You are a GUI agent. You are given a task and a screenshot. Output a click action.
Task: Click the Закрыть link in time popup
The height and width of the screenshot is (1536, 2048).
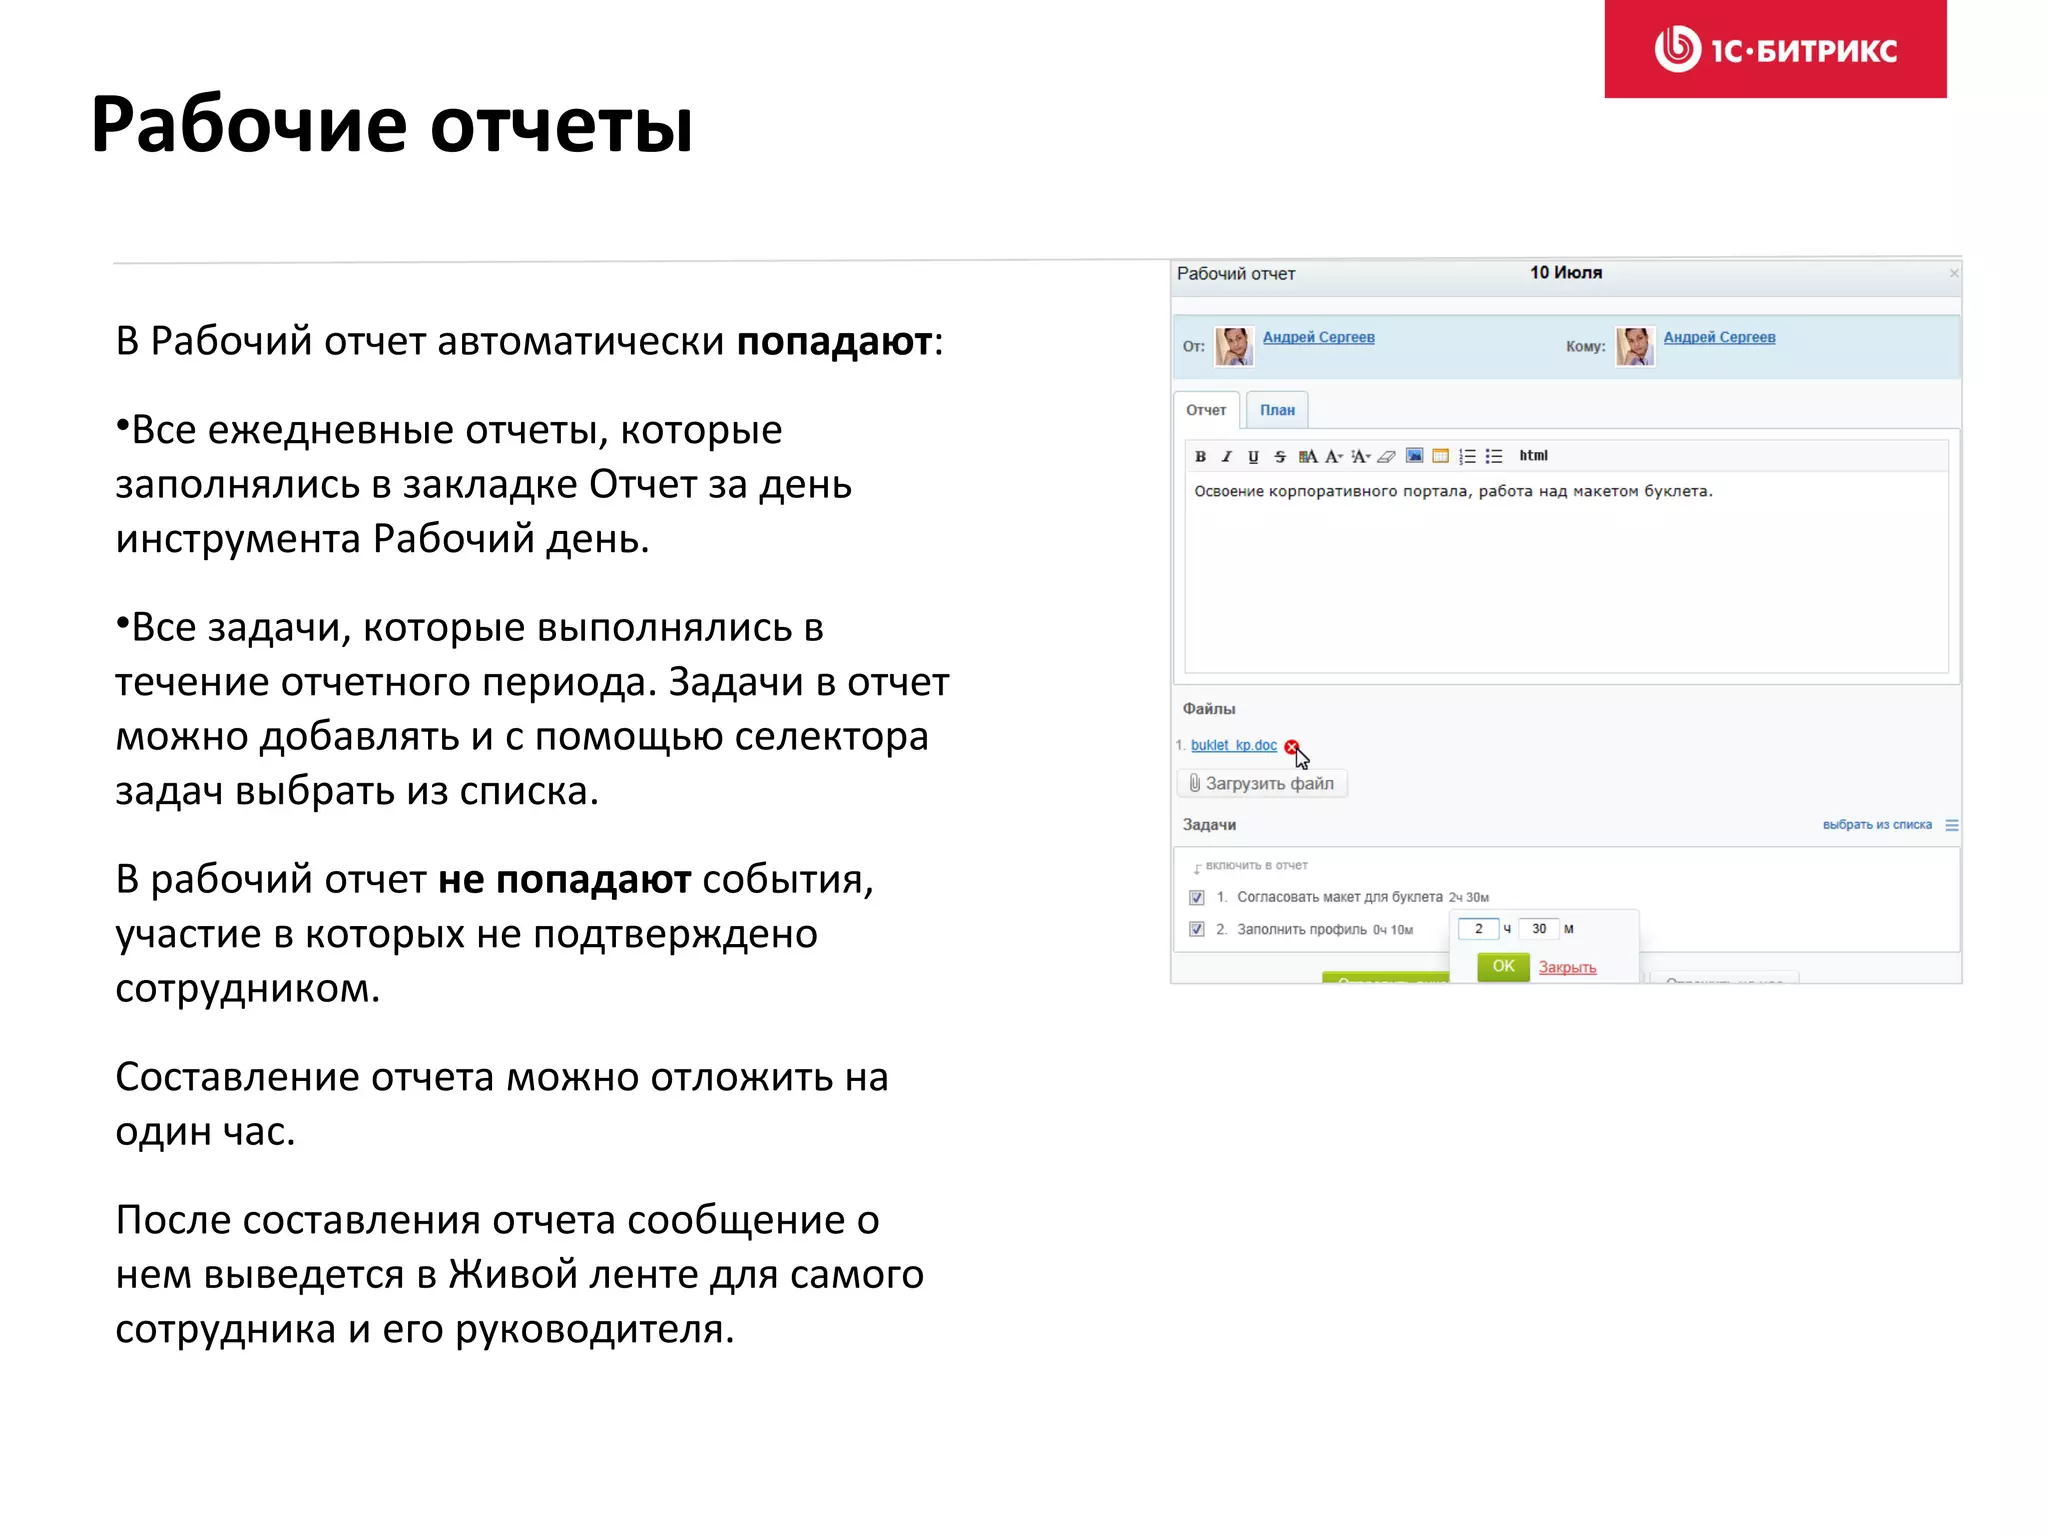(1567, 967)
